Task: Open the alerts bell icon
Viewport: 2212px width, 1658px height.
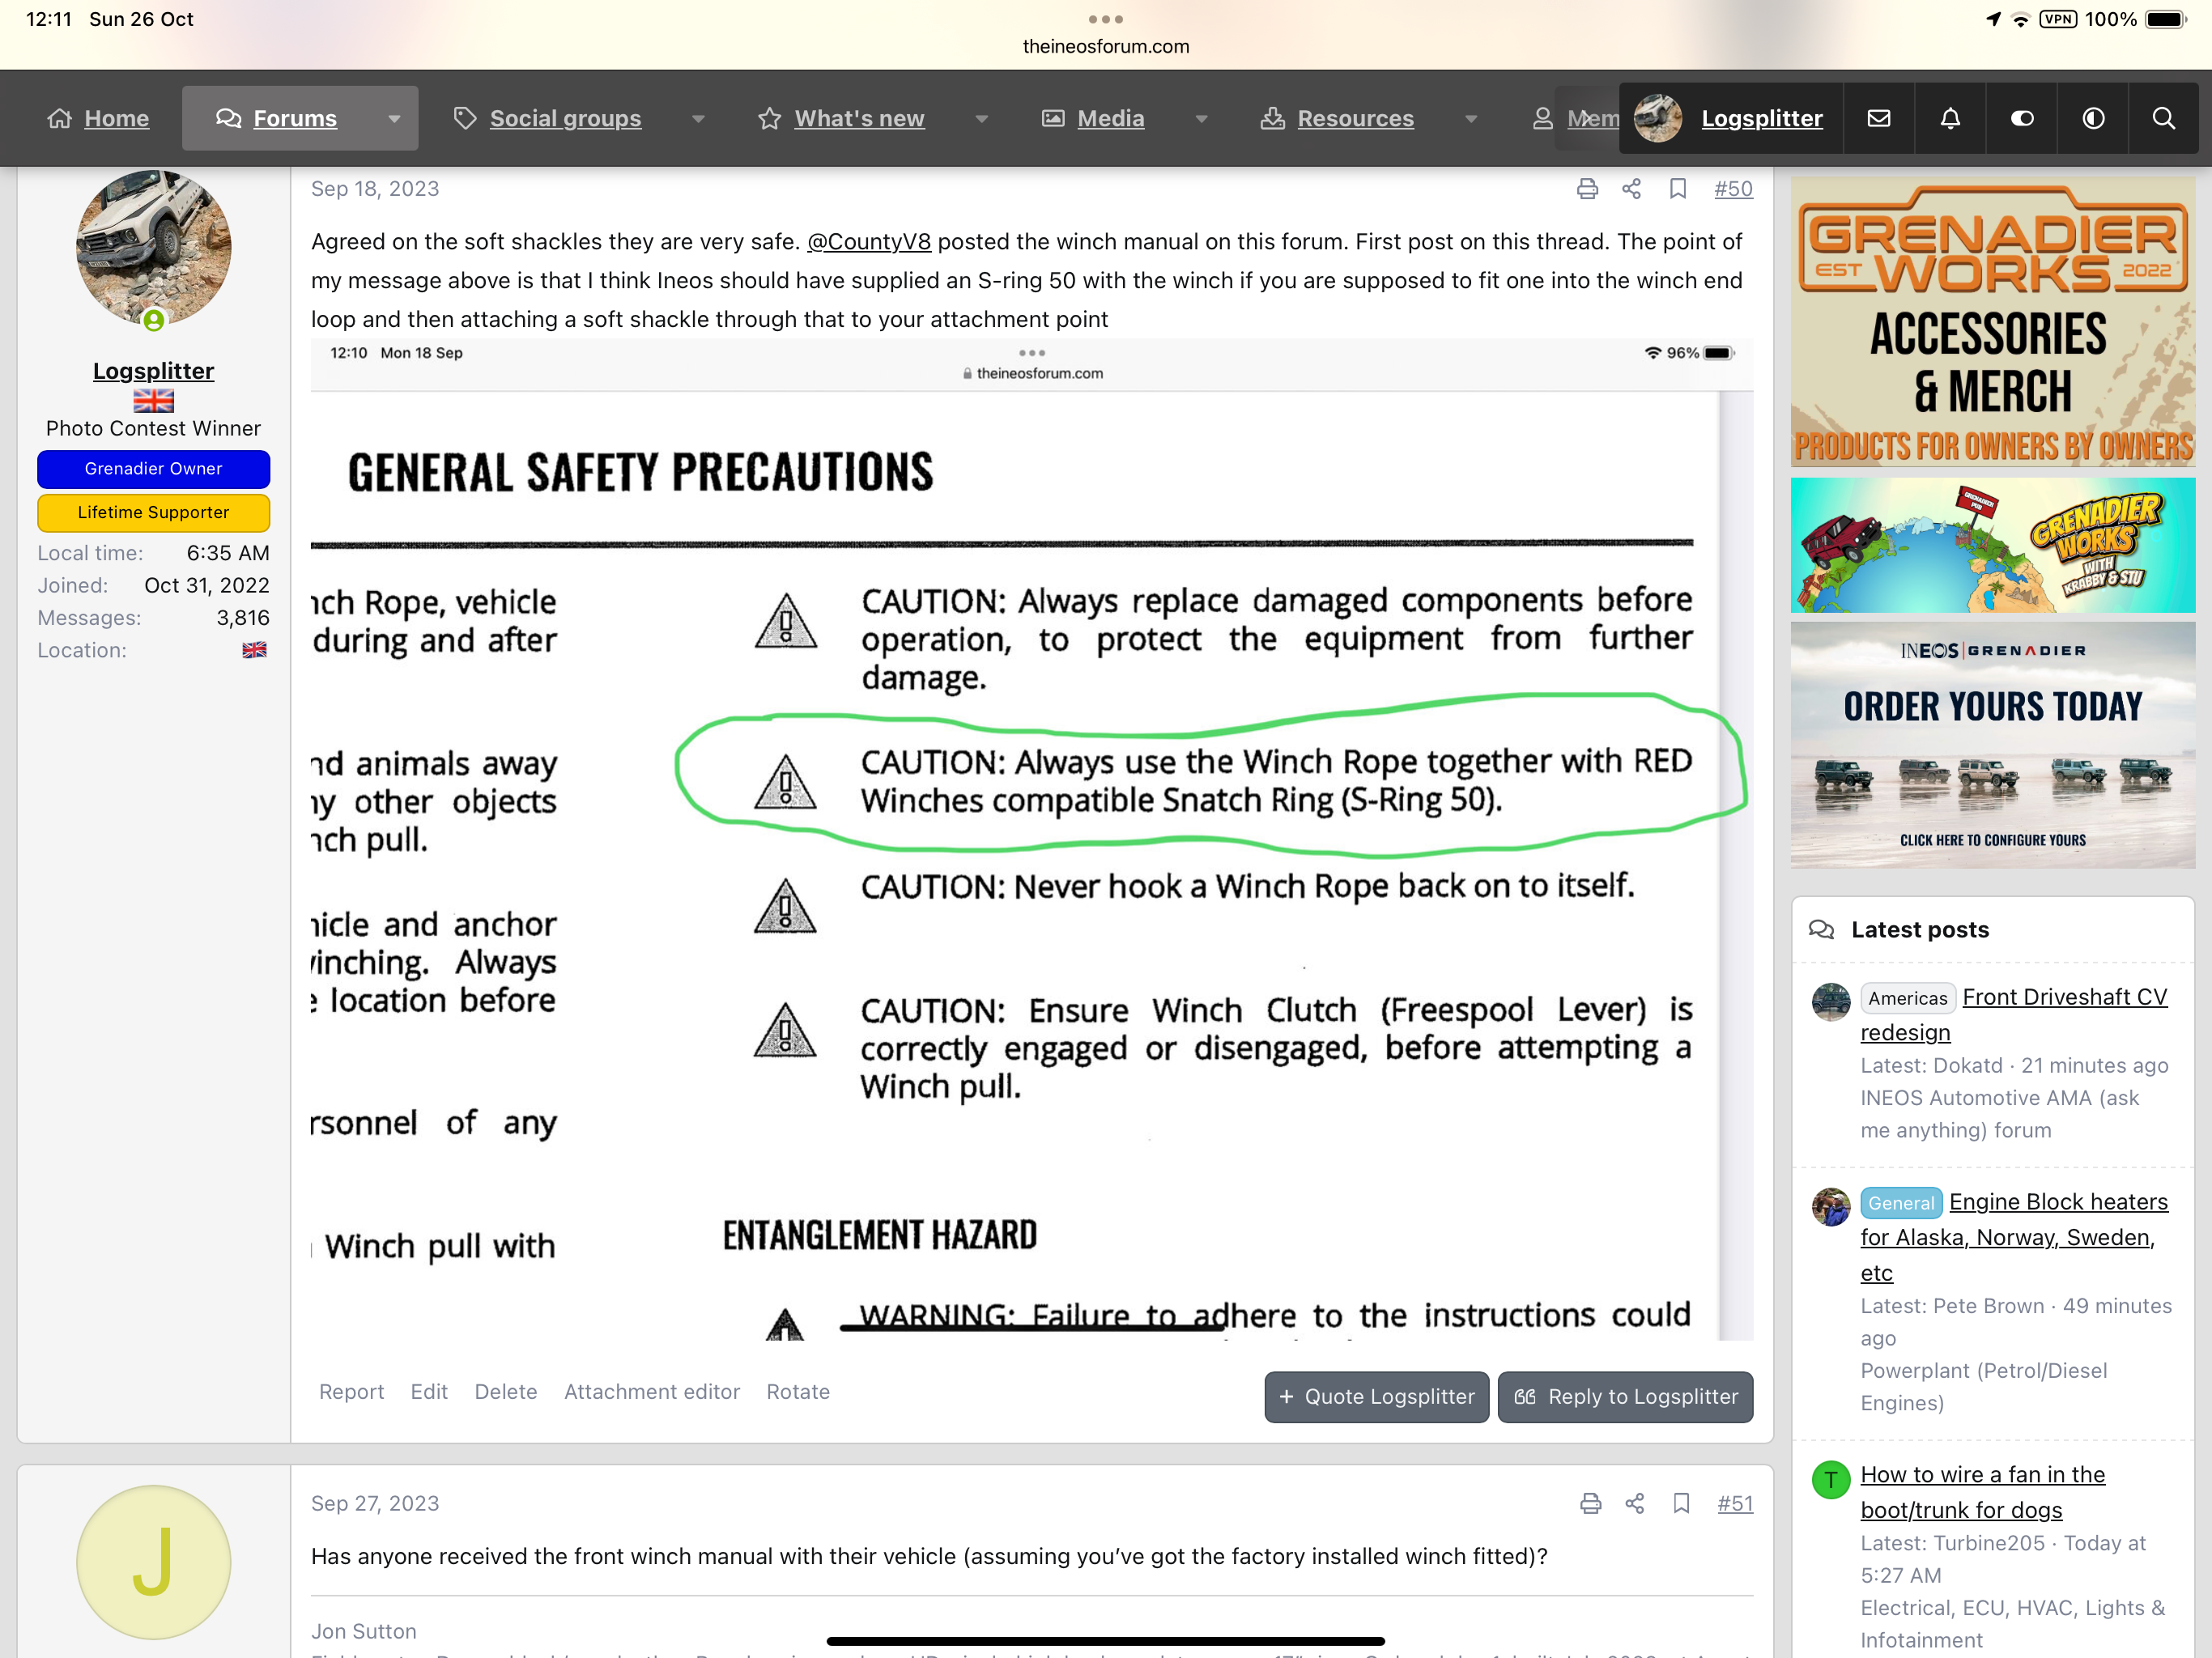Action: [1950, 118]
